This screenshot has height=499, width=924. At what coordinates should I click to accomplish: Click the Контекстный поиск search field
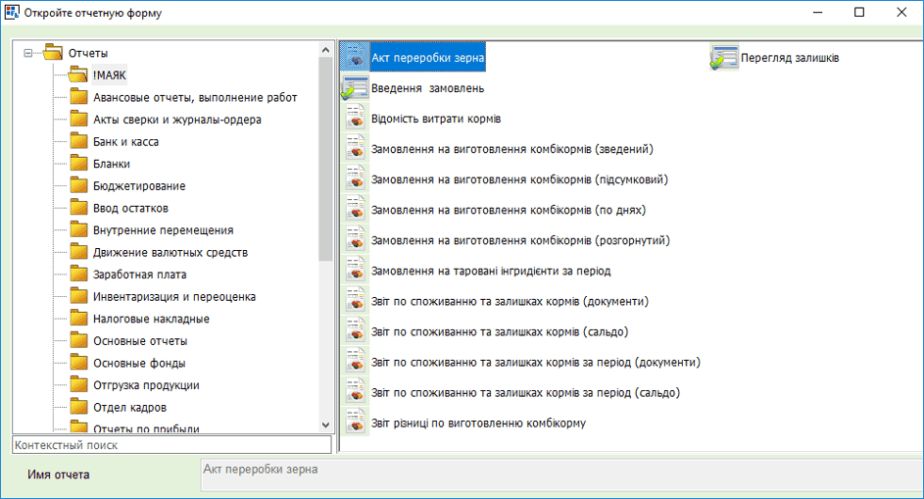coord(170,445)
